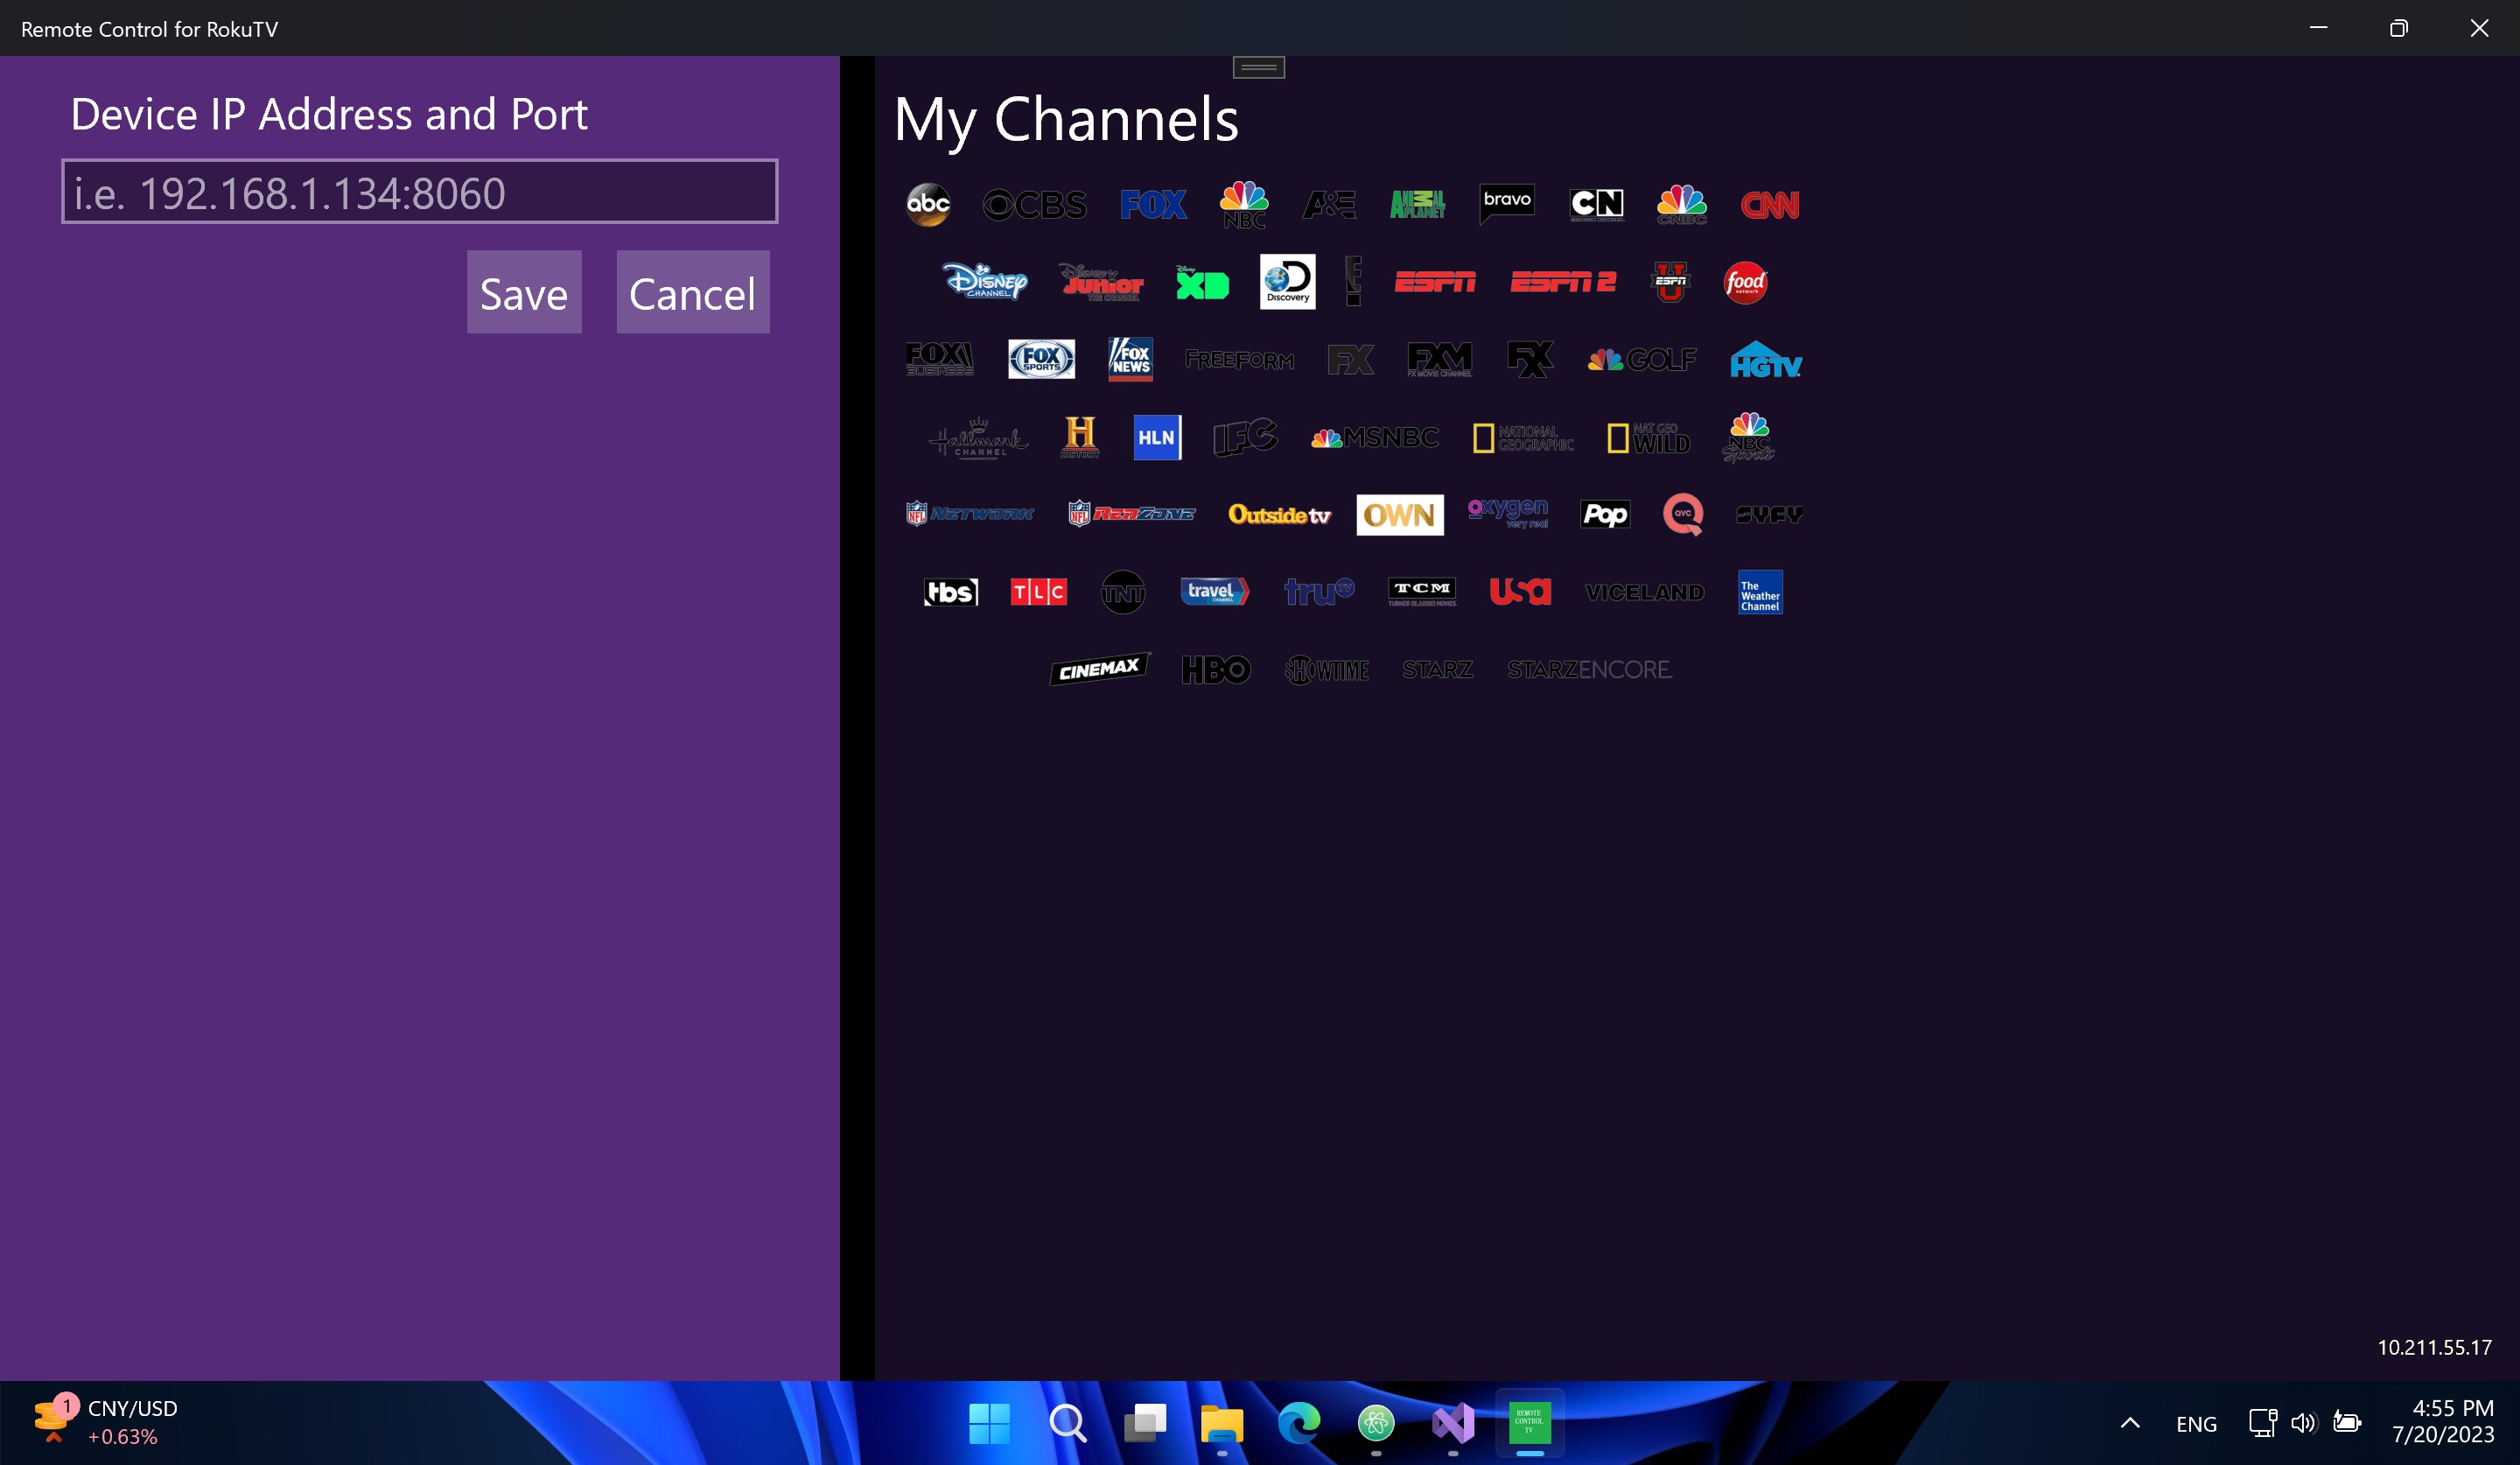Open the Showtime channel
The image size is (2520, 1465).
coord(1326,669)
